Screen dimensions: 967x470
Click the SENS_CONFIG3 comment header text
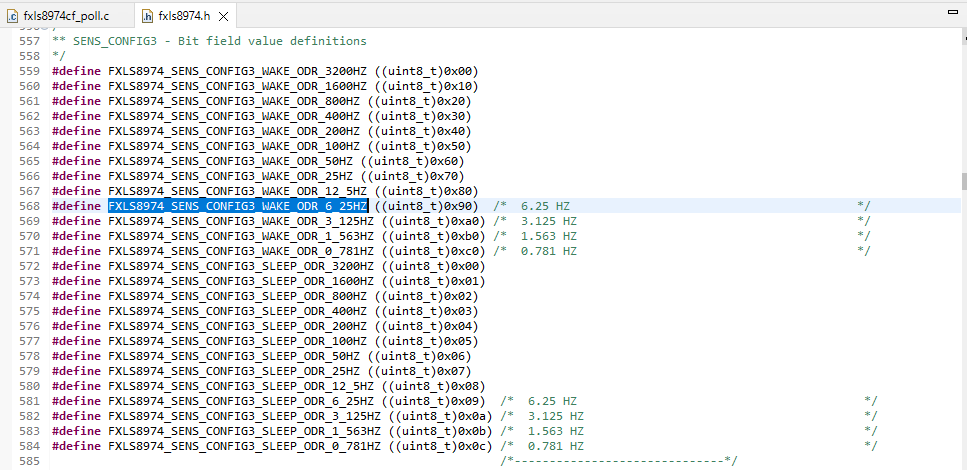pos(209,41)
